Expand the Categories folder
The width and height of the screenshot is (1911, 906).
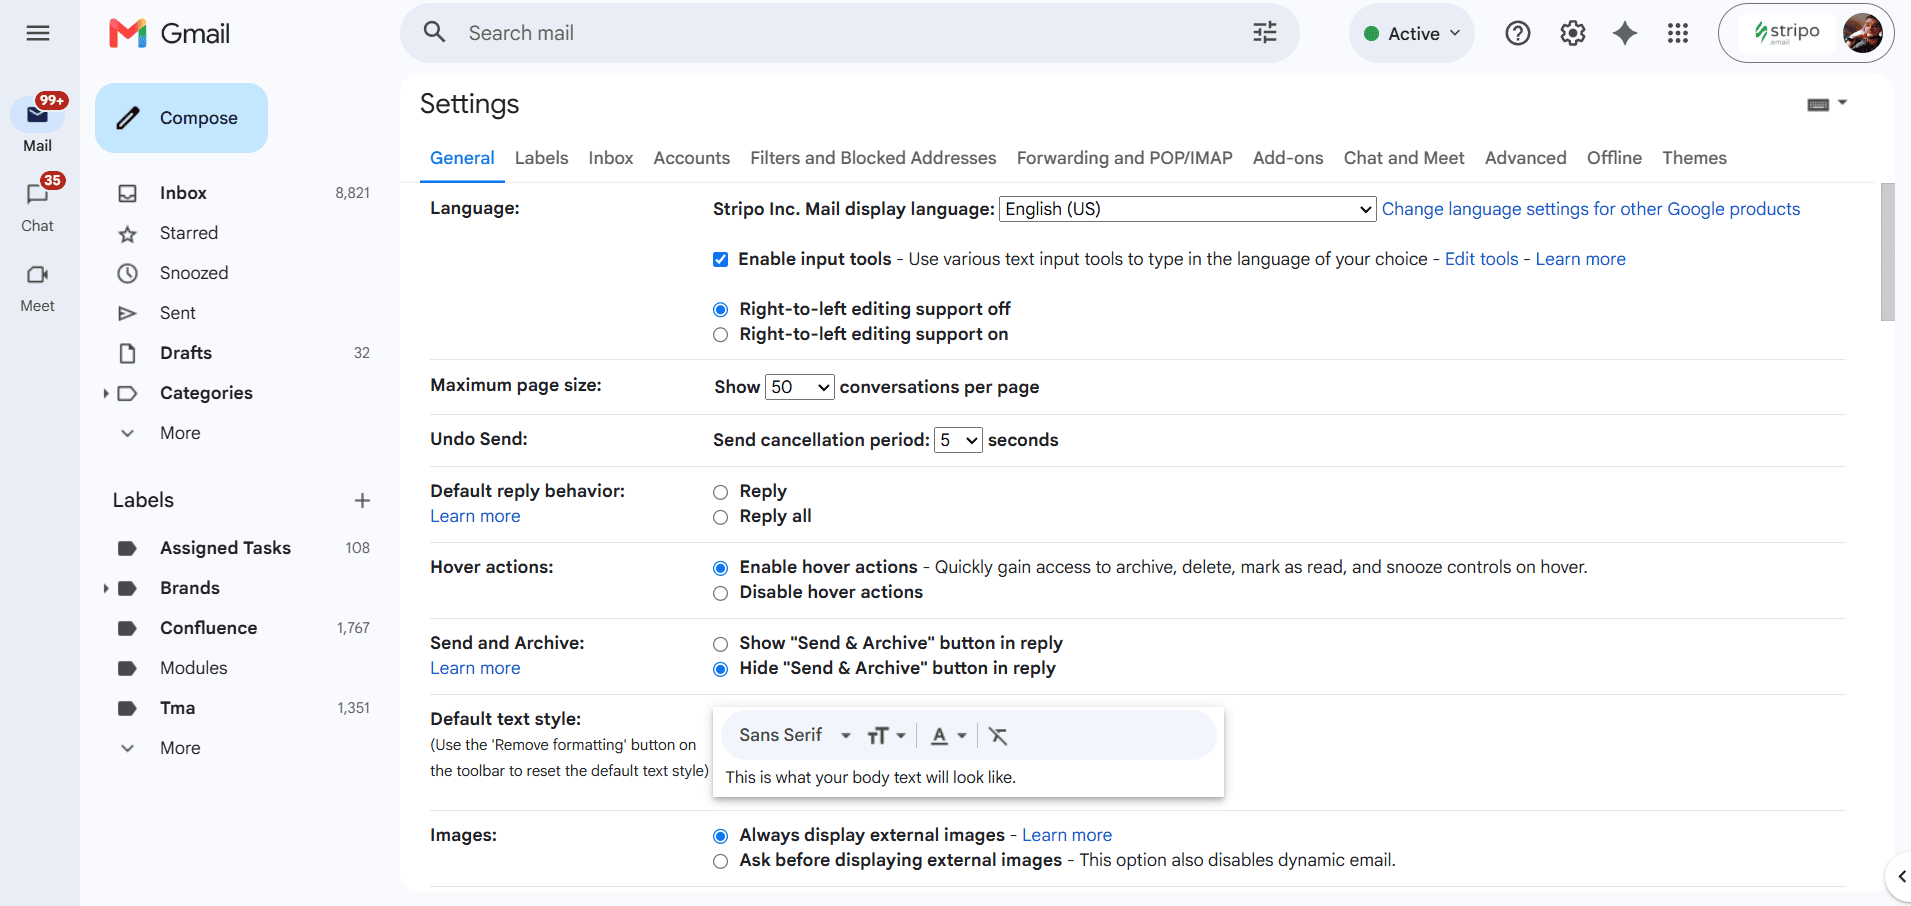106,393
